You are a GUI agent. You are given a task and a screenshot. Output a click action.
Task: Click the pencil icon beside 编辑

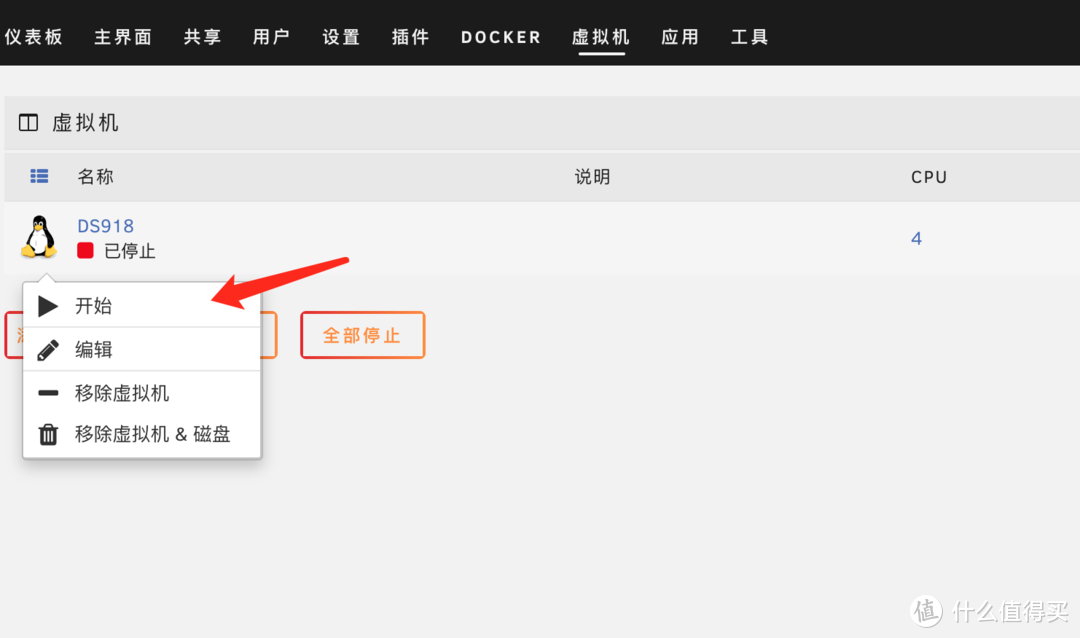tap(47, 349)
